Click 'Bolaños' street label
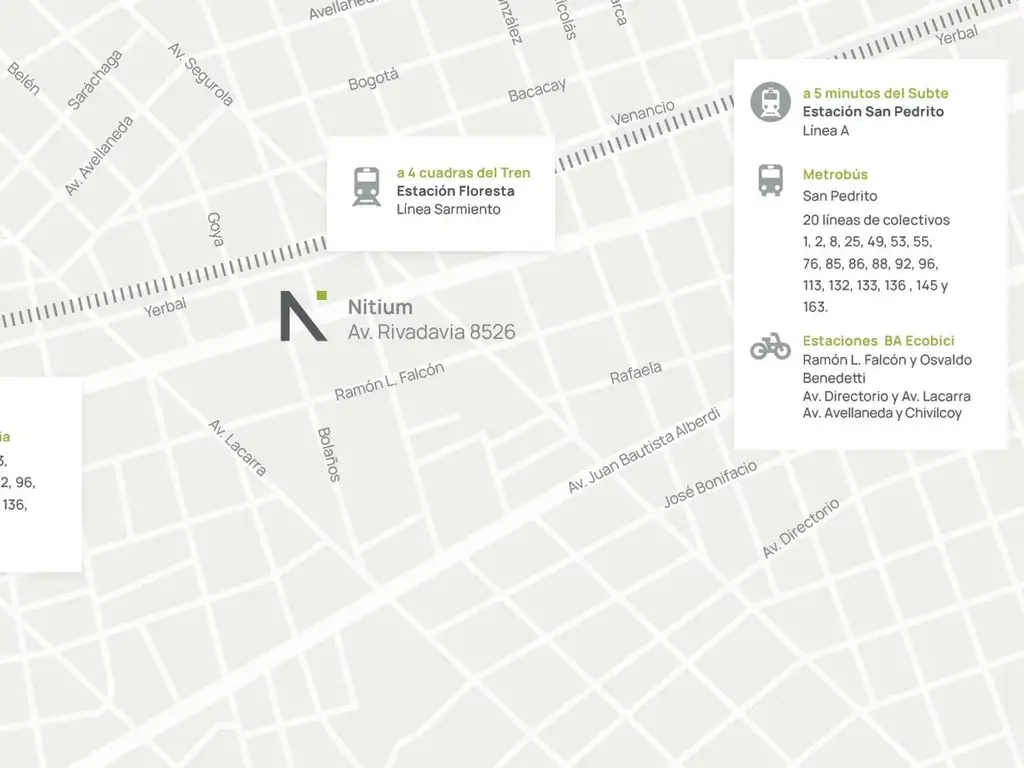 [x=328, y=455]
